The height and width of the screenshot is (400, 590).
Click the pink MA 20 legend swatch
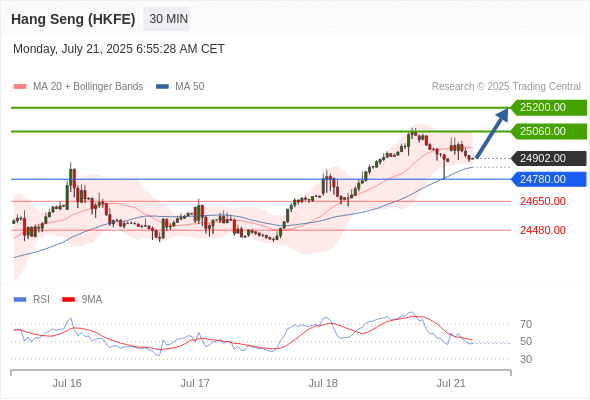[20, 87]
